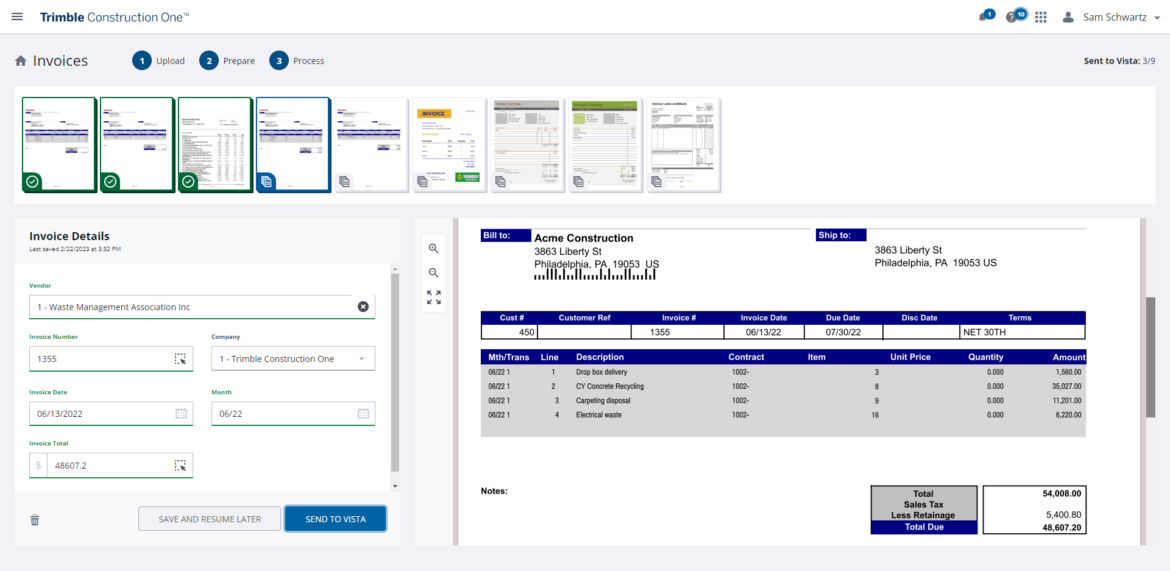This screenshot has height=571, width=1170.
Task: Click Send to Vista button
Action: (335, 519)
